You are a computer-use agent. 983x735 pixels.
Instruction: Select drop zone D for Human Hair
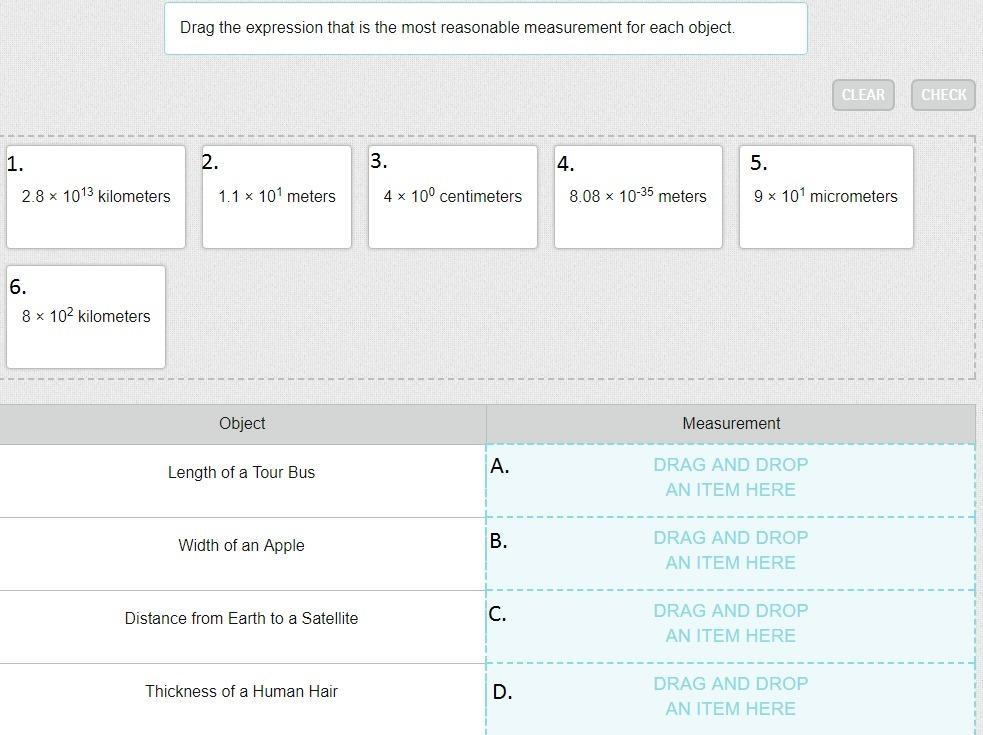coord(730,697)
